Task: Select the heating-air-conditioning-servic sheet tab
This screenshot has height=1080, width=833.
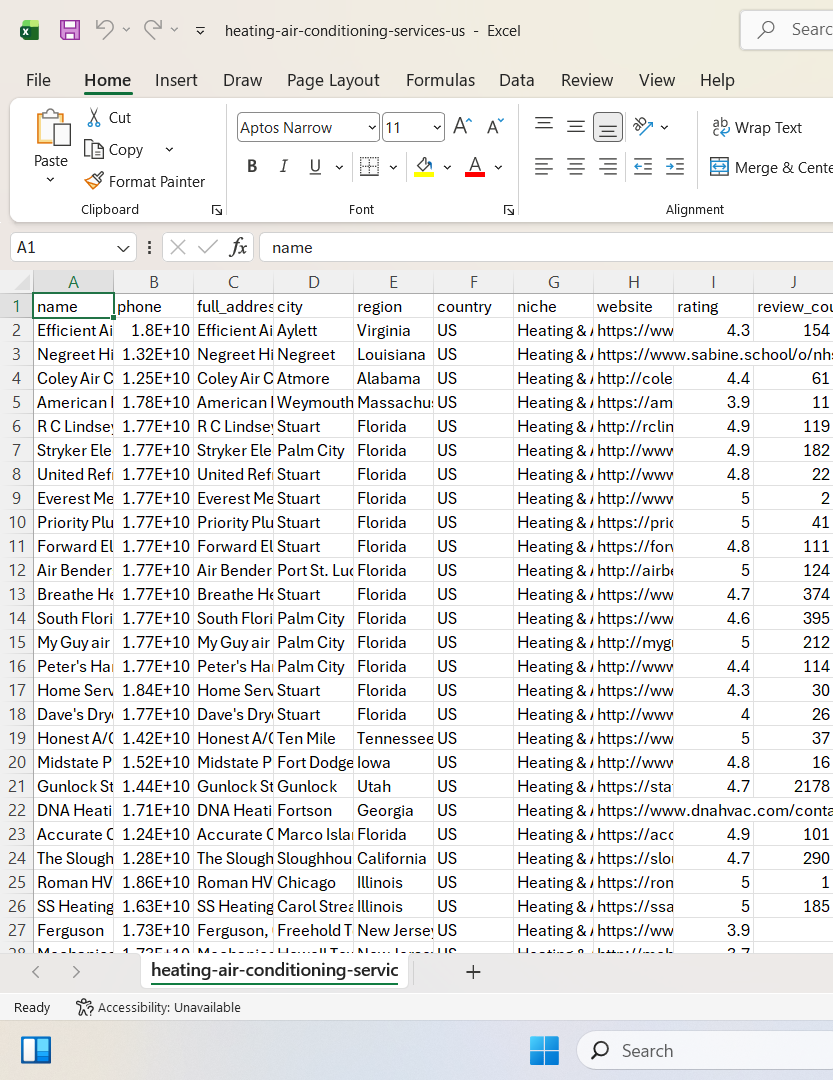Action: point(274,970)
